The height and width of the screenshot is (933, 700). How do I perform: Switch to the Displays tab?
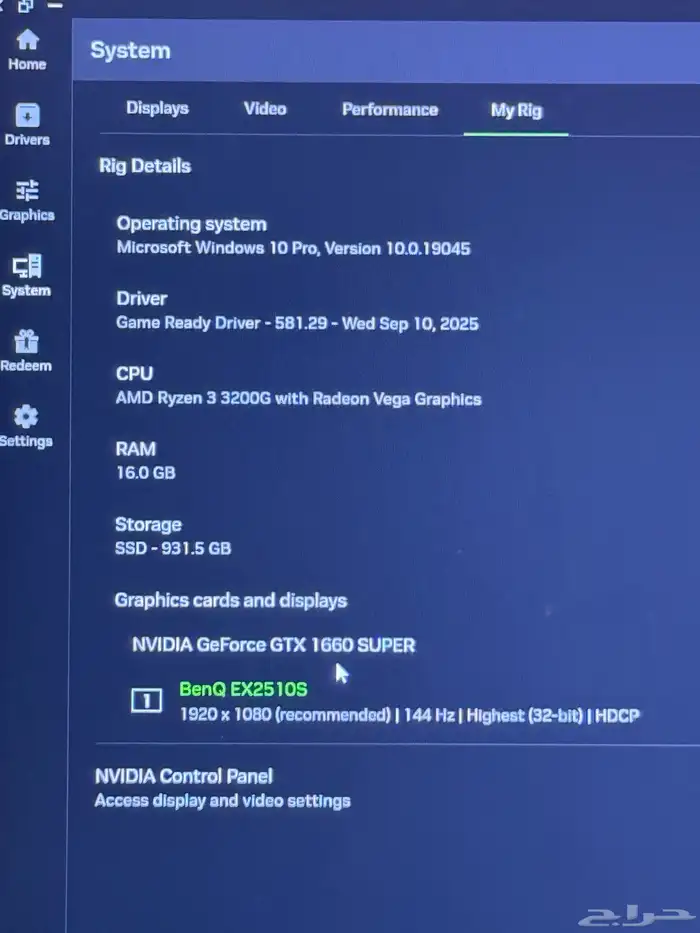(157, 109)
